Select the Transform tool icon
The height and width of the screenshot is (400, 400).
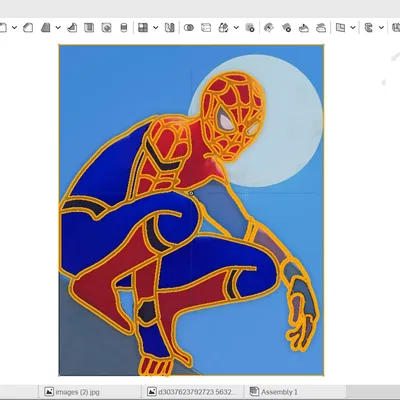point(223,28)
